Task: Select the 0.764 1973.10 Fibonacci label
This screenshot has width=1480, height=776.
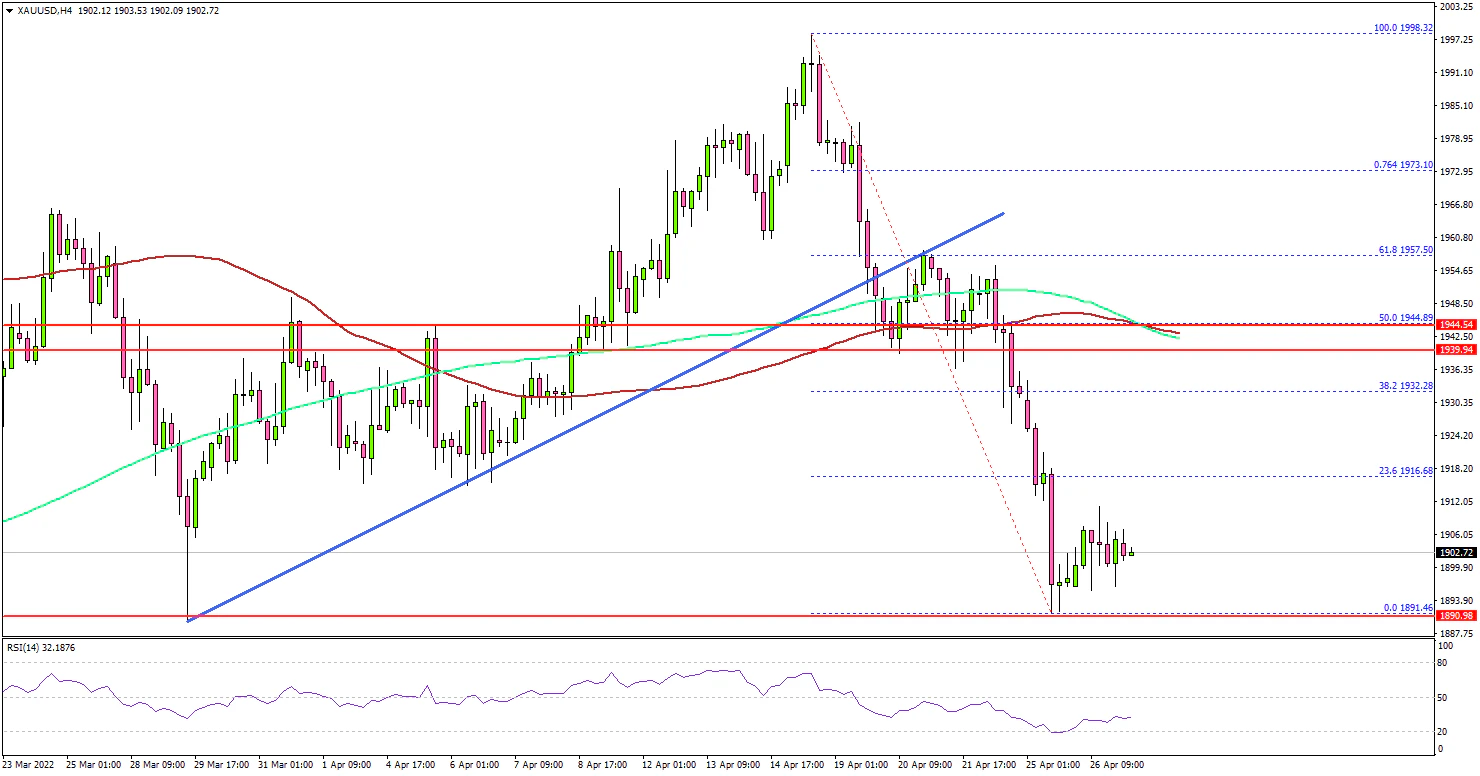Action: tap(1404, 165)
